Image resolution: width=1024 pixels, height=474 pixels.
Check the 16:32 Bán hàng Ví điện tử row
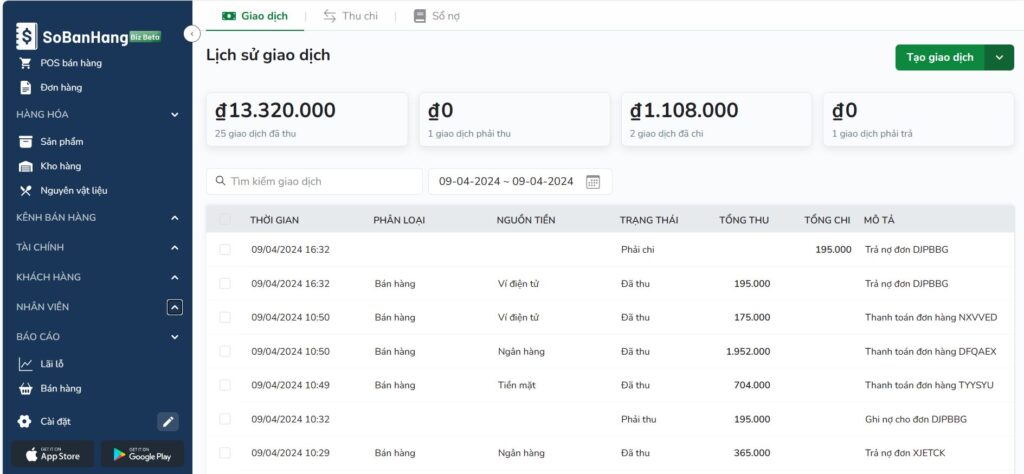[225, 283]
